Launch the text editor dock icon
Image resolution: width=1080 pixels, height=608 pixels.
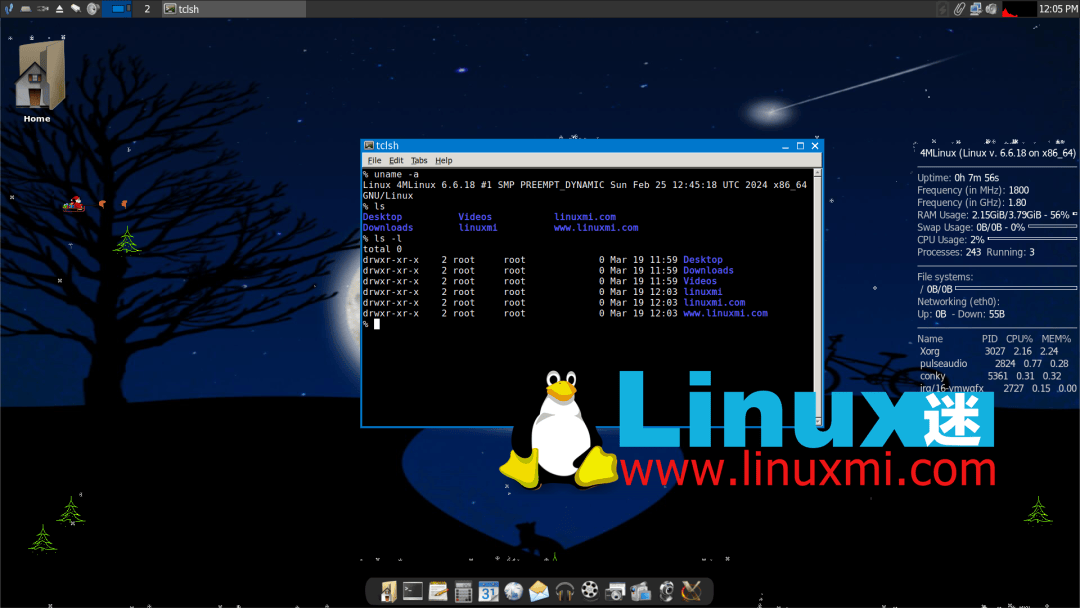(x=438, y=591)
